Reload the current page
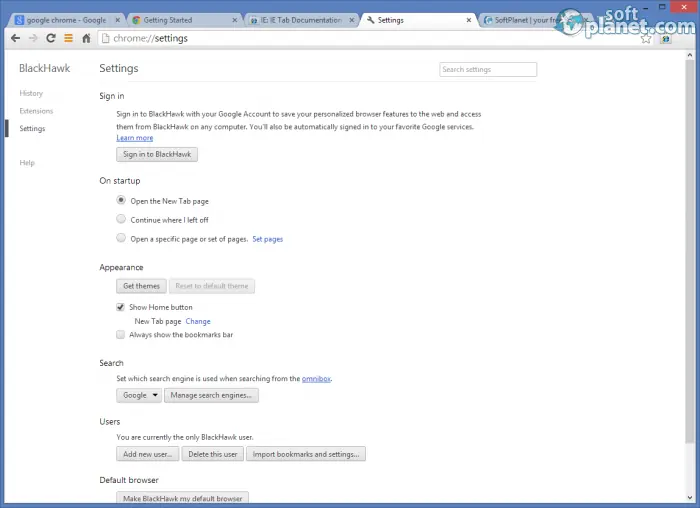Image resolution: width=700 pixels, height=508 pixels. pos(51,38)
